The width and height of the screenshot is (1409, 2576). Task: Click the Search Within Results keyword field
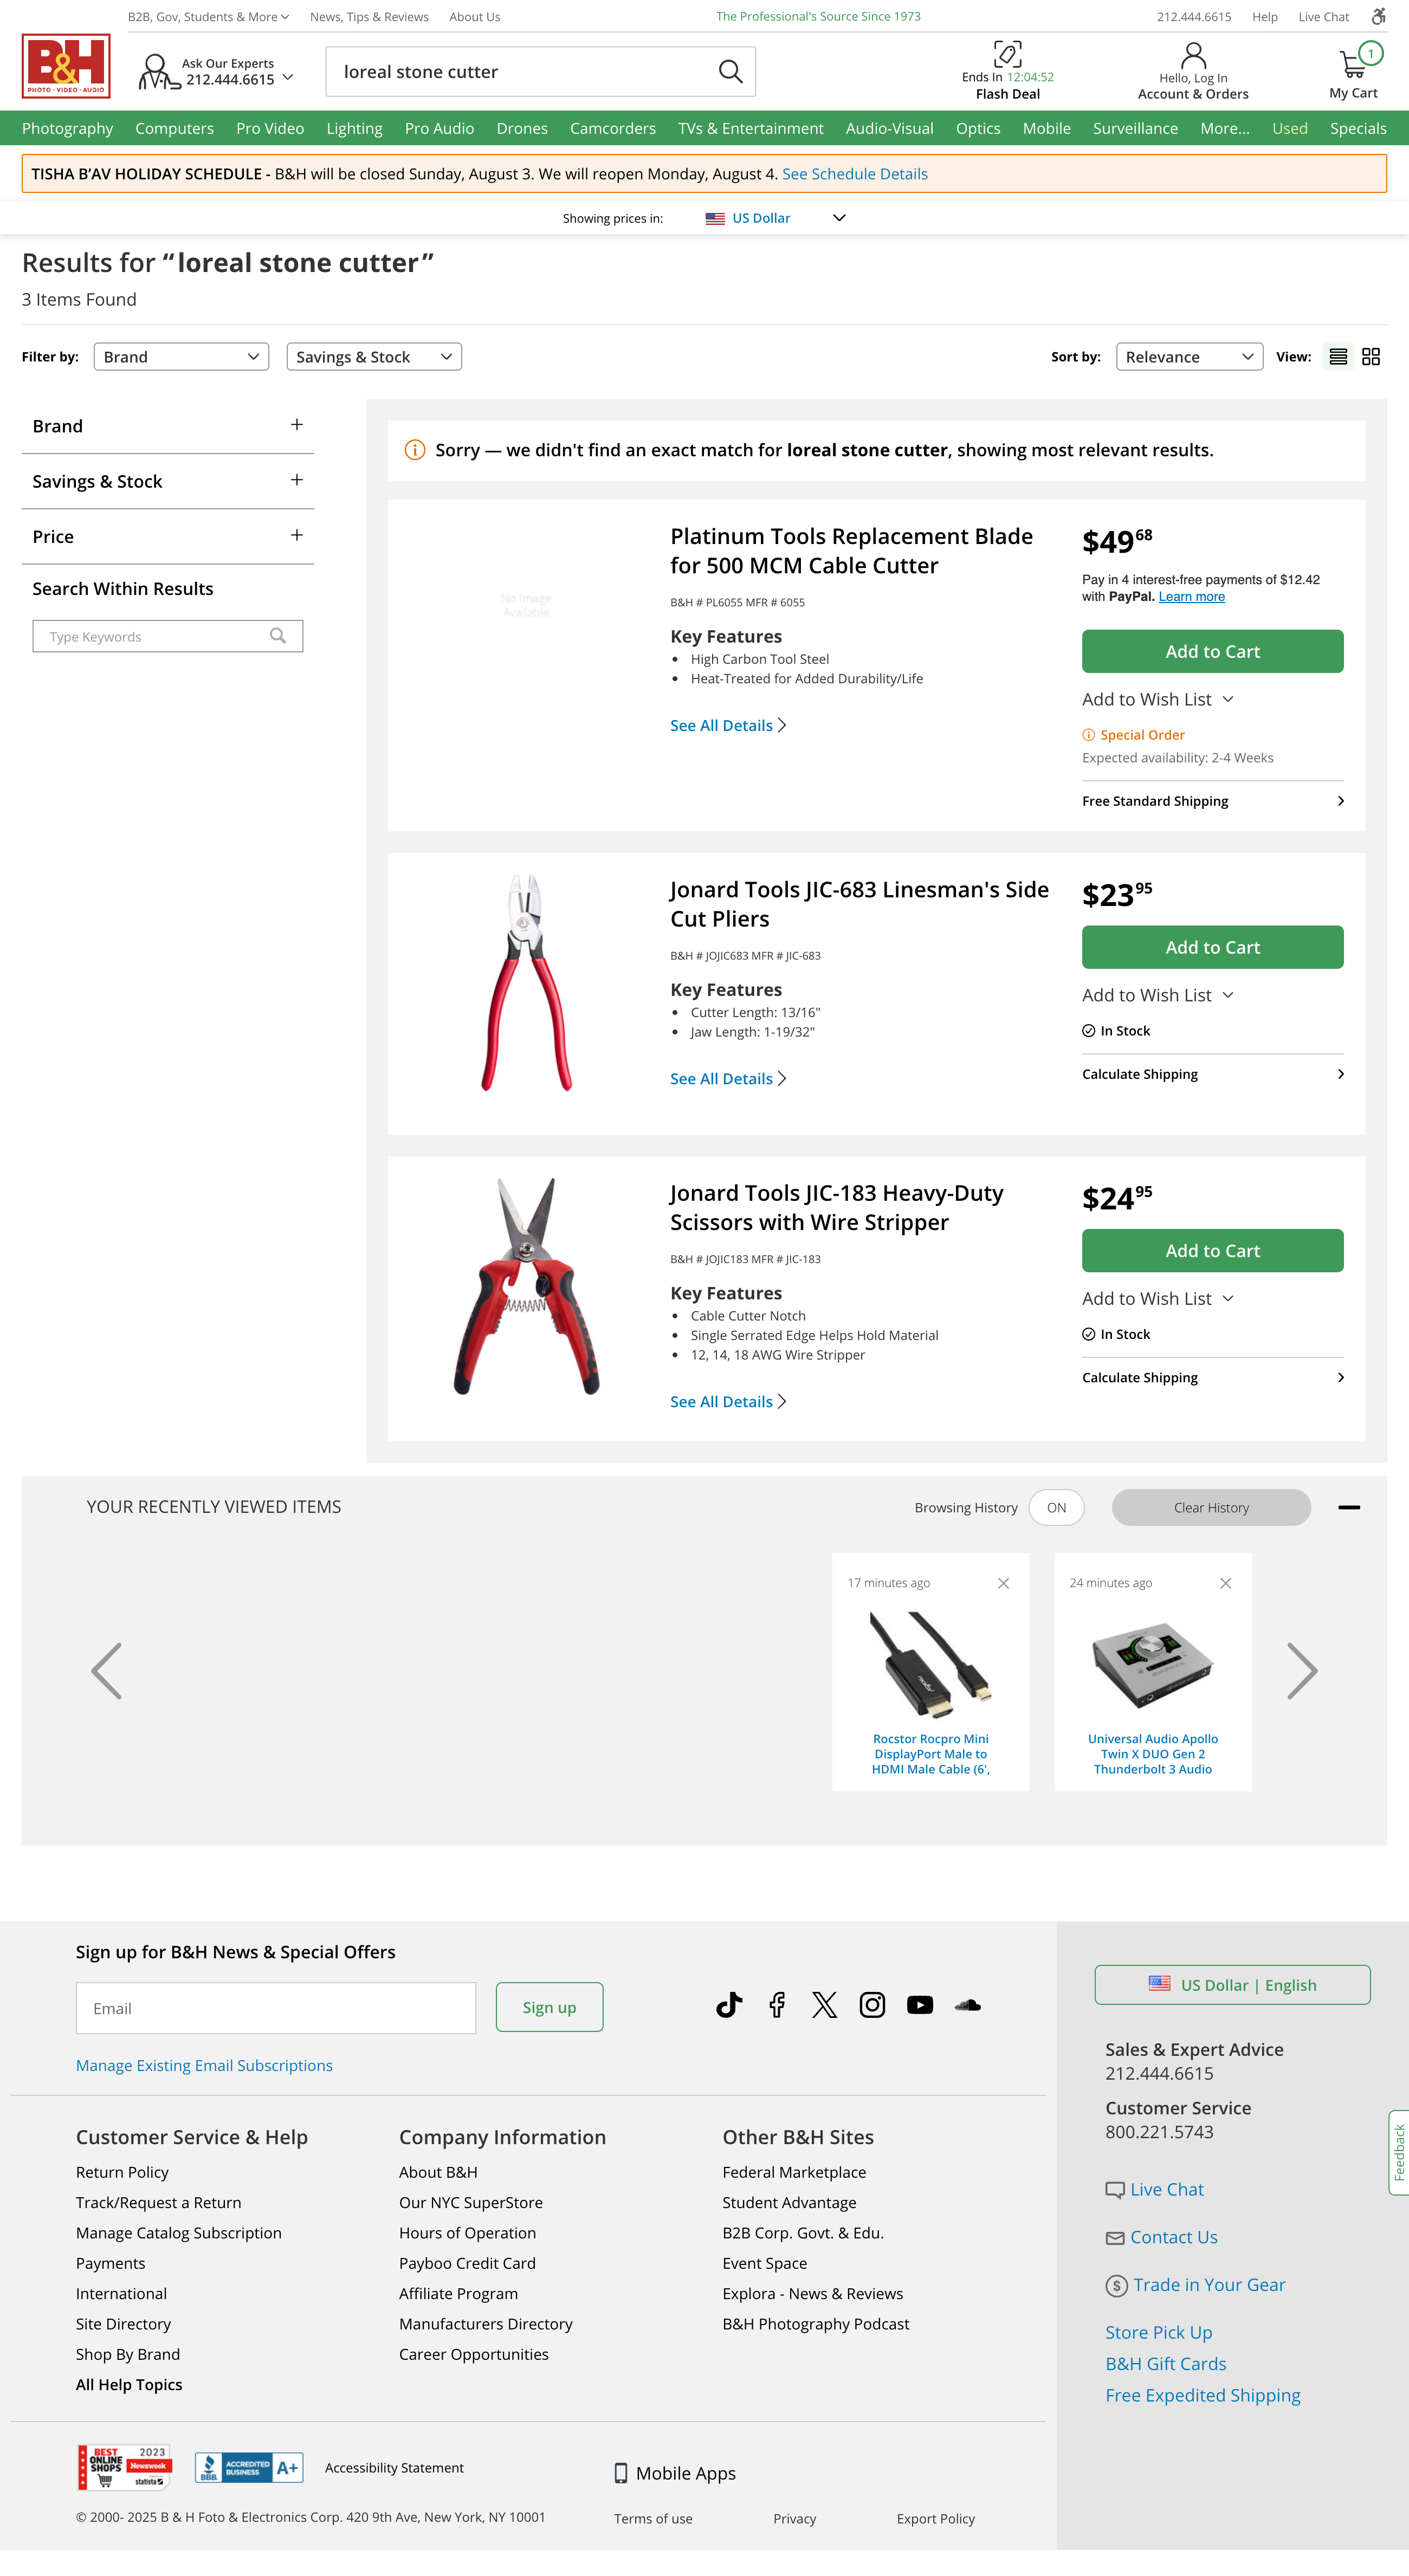[x=155, y=636]
